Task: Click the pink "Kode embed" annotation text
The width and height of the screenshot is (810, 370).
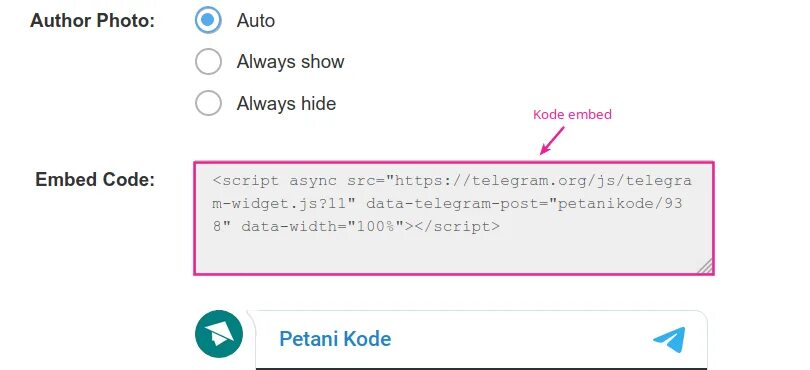Action: tap(572, 114)
